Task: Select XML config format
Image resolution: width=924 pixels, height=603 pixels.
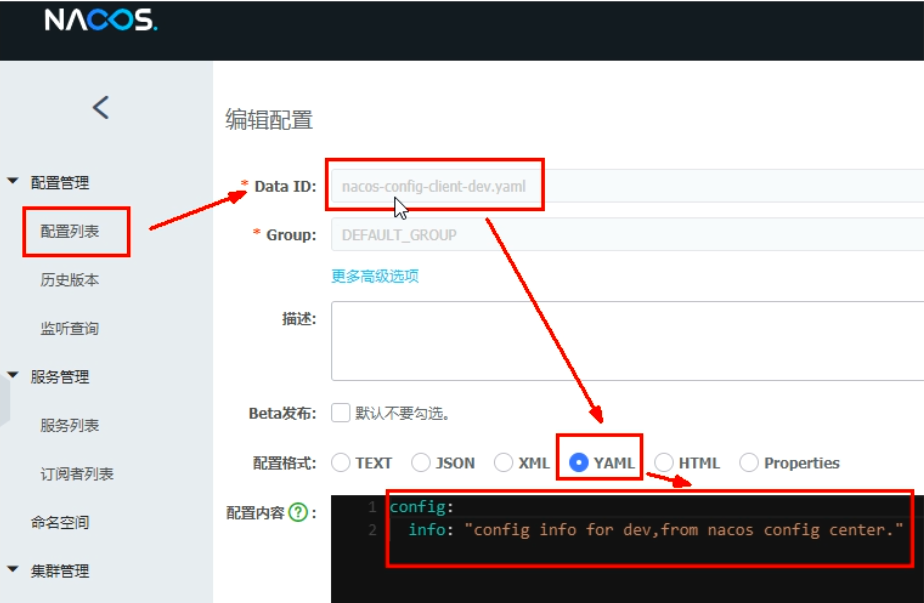Action: coord(503,463)
